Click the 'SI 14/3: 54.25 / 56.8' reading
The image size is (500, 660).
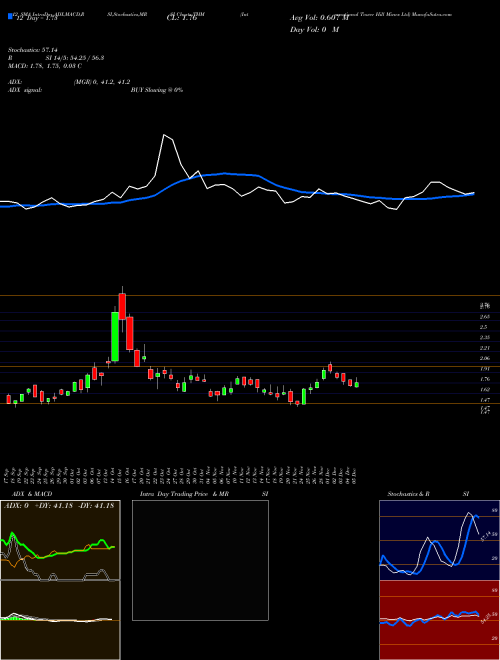(75, 58)
